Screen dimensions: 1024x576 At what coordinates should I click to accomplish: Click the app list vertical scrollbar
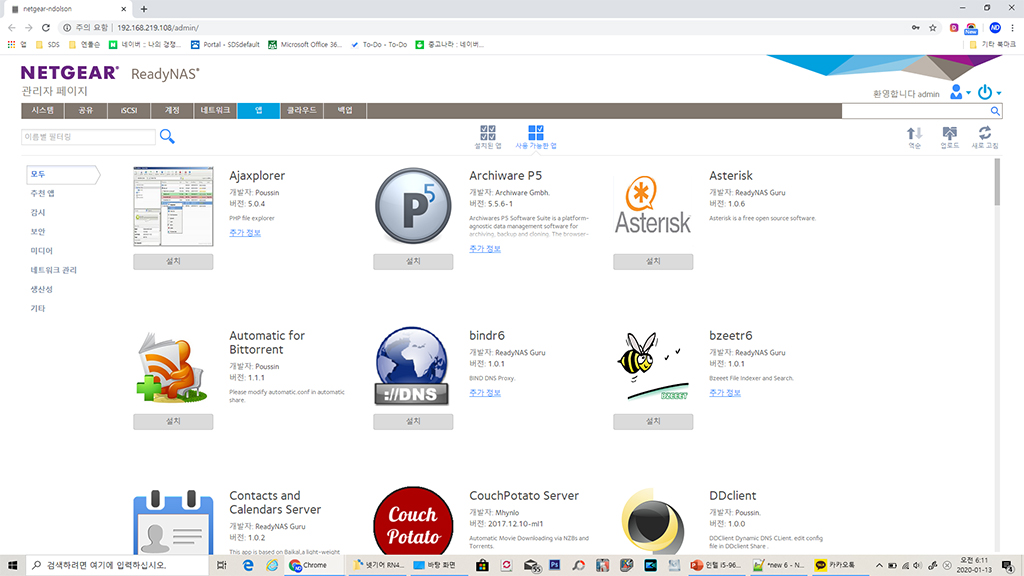[997, 182]
